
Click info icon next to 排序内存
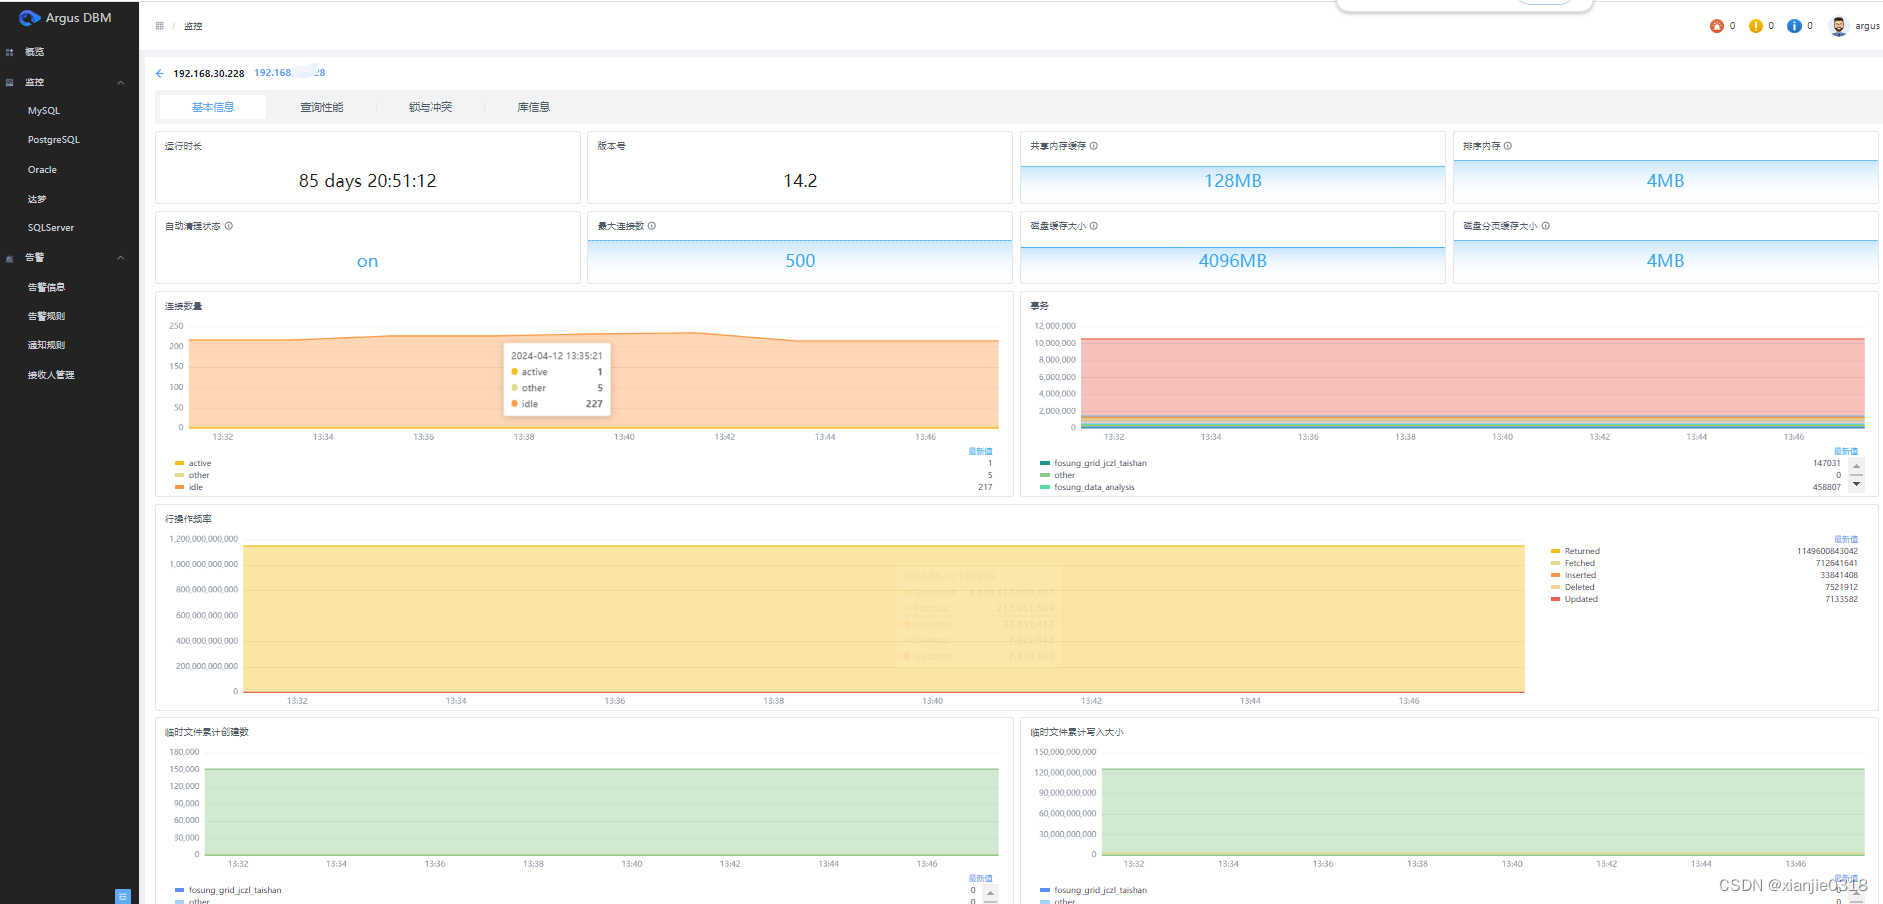(x=1508, y=146)
